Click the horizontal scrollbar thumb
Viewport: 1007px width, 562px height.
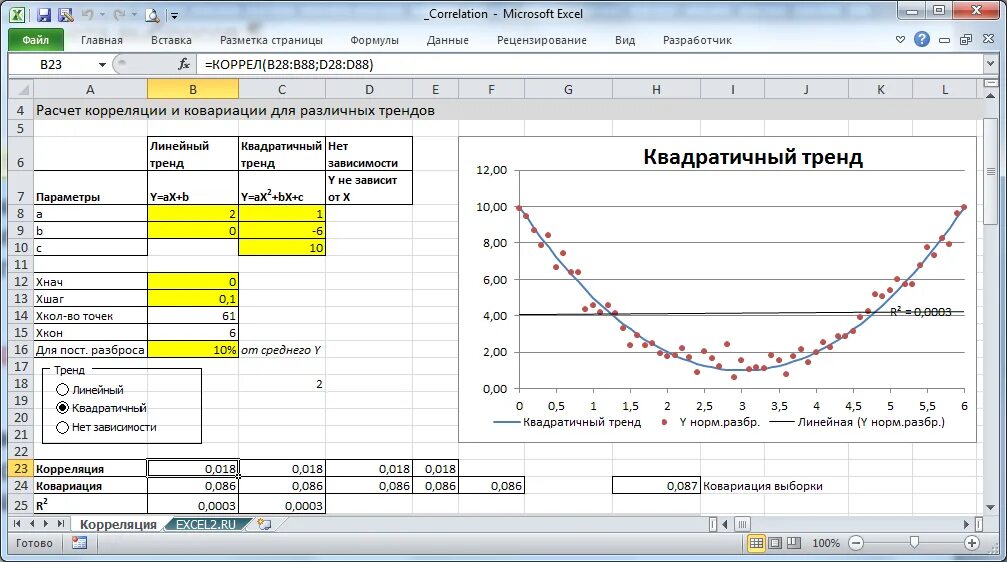coord(742,524)
